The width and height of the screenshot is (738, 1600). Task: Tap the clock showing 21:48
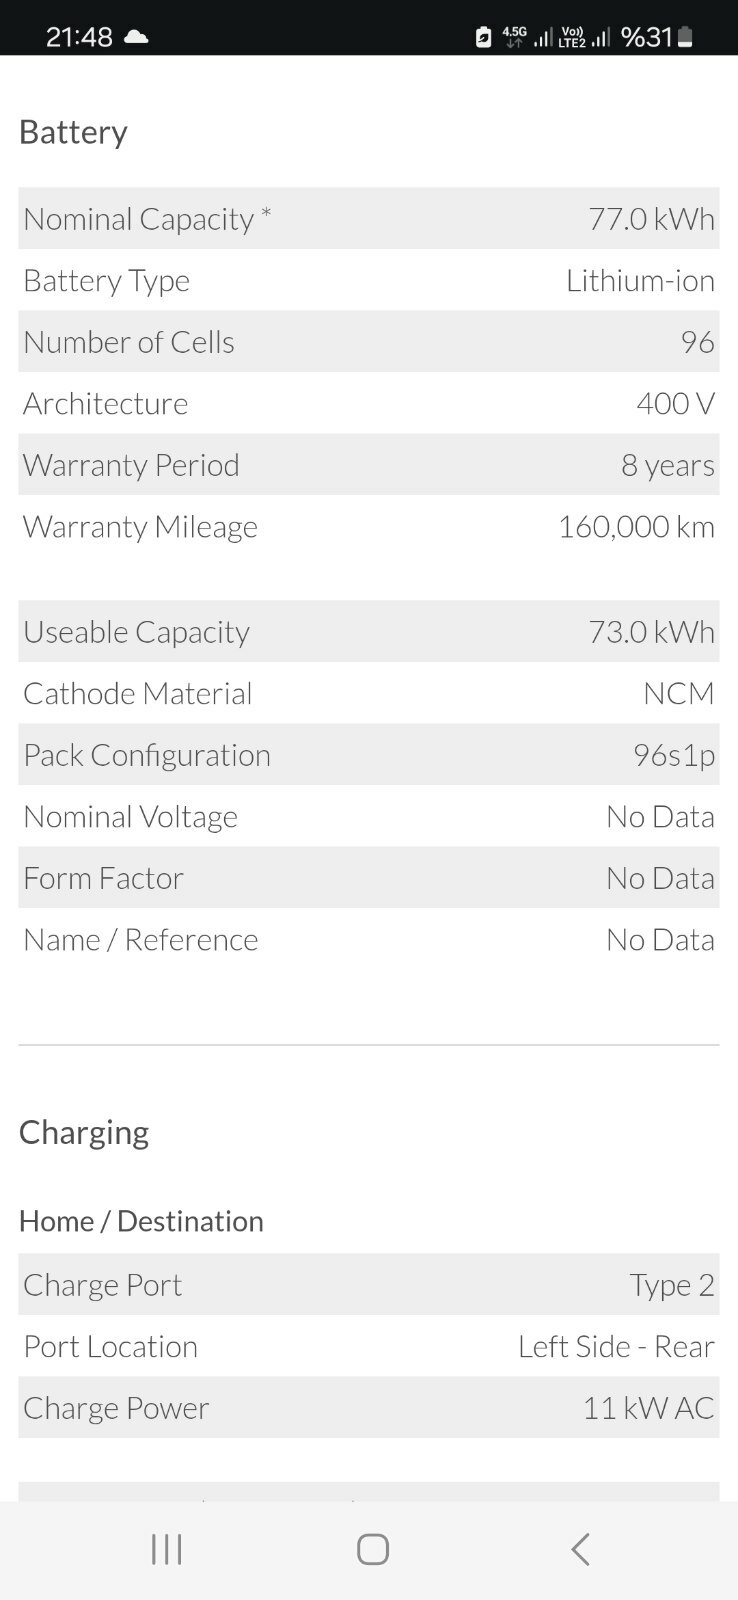79,37
